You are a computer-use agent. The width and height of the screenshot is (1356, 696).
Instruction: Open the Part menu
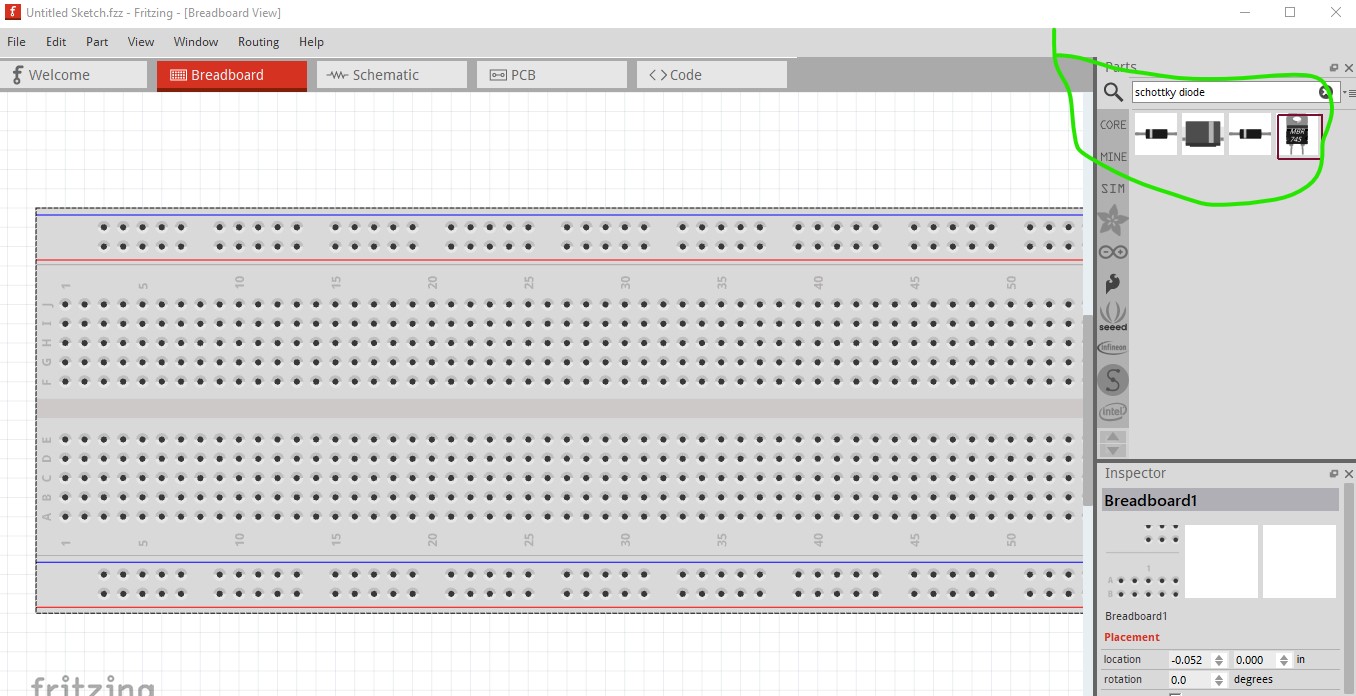coord(97,42)
